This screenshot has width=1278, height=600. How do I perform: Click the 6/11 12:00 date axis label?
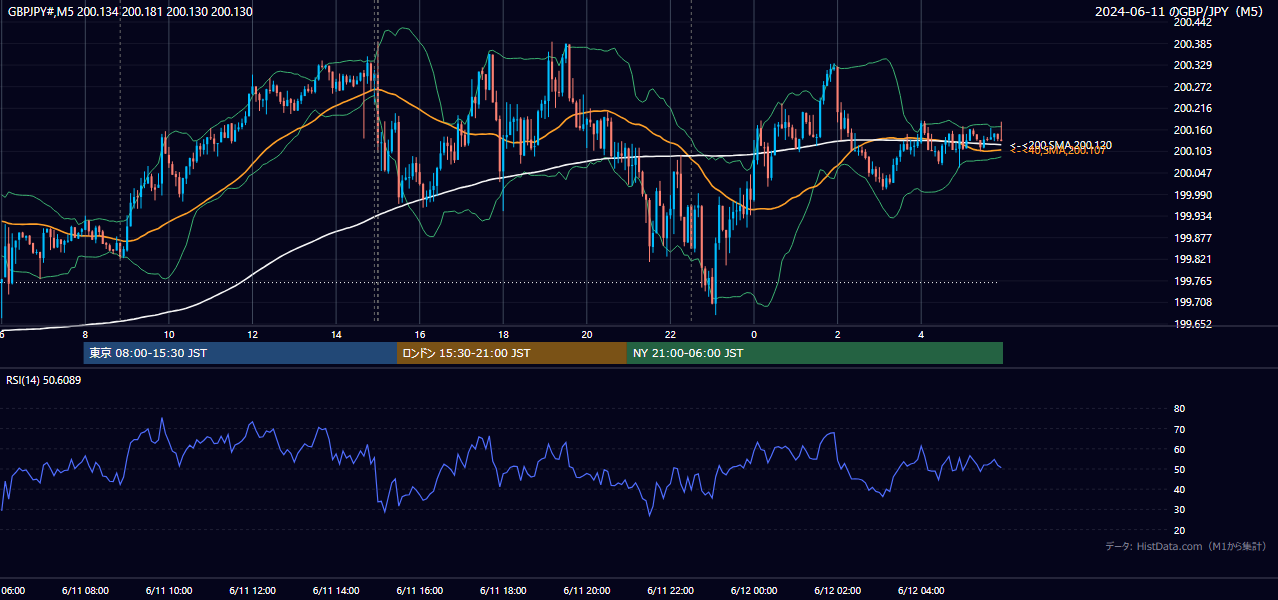[x=252, y=591]
